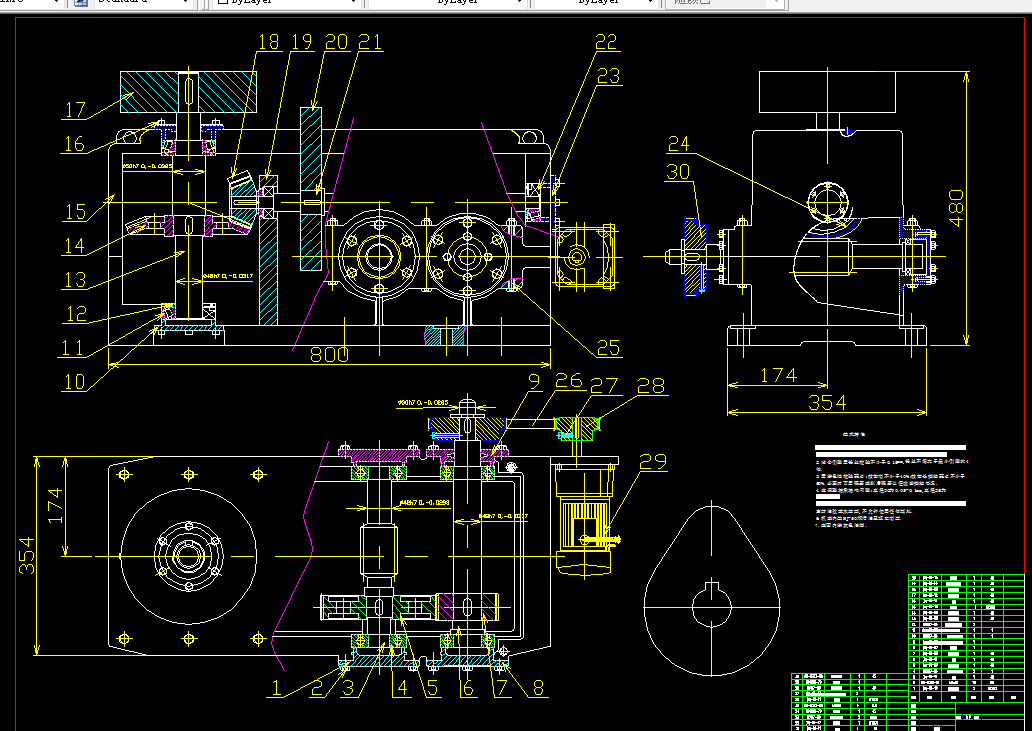Click the 800 length dimension text
This screenshot has height=731, width=1032.
(x=329, y=355)
